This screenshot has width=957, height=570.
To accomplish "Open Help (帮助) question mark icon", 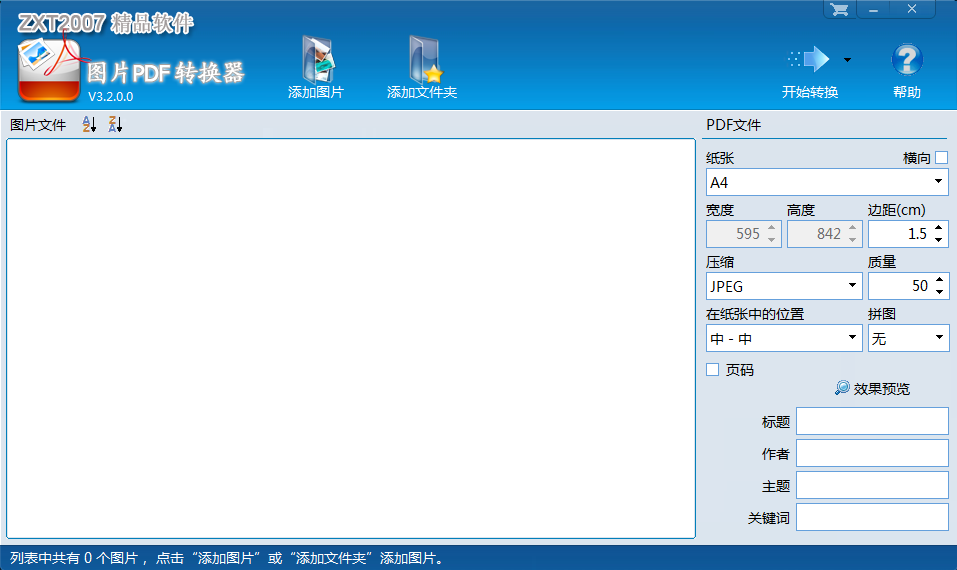I will coord(906,60).
